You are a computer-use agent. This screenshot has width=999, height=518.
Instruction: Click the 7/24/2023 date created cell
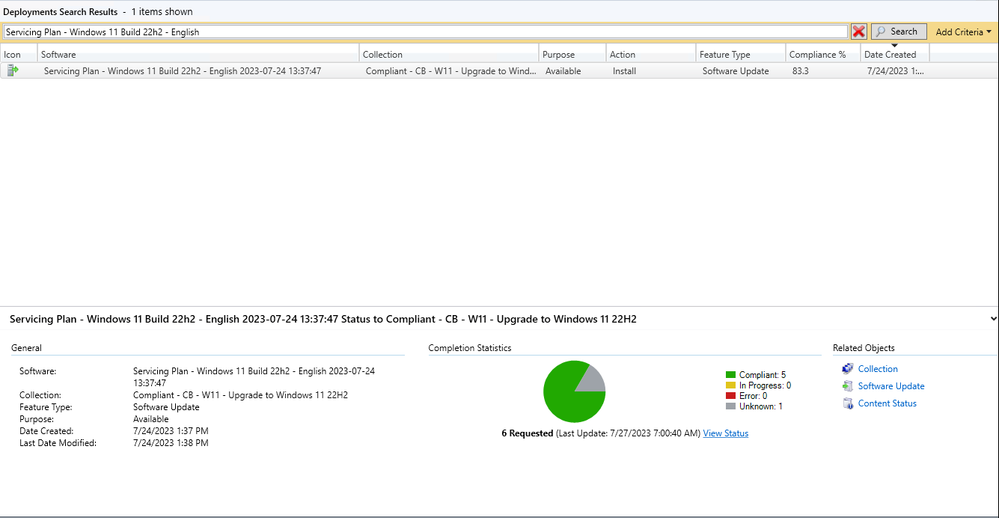(895, 71)
